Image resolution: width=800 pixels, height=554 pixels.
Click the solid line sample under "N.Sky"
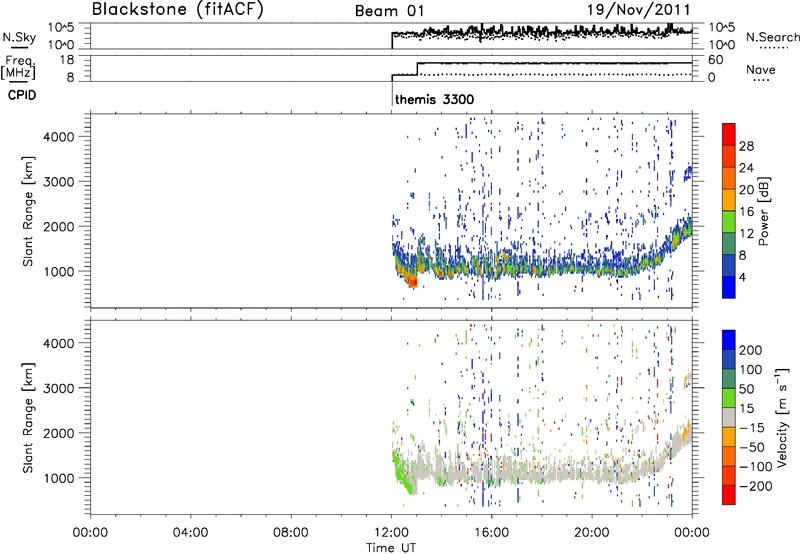[x=19, y=48]
